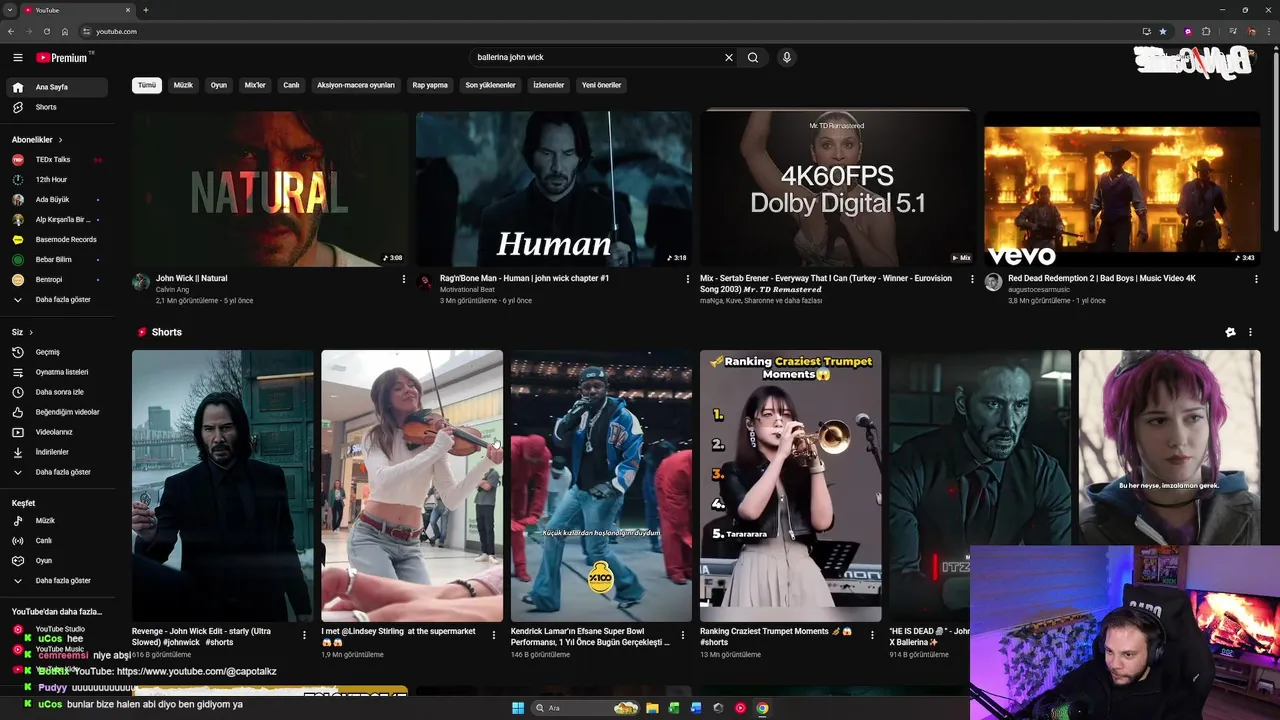Open the Revenge John Wick Edit short
The width and height of the screenshot is (1280, 720).
click(x=222, y=486)
